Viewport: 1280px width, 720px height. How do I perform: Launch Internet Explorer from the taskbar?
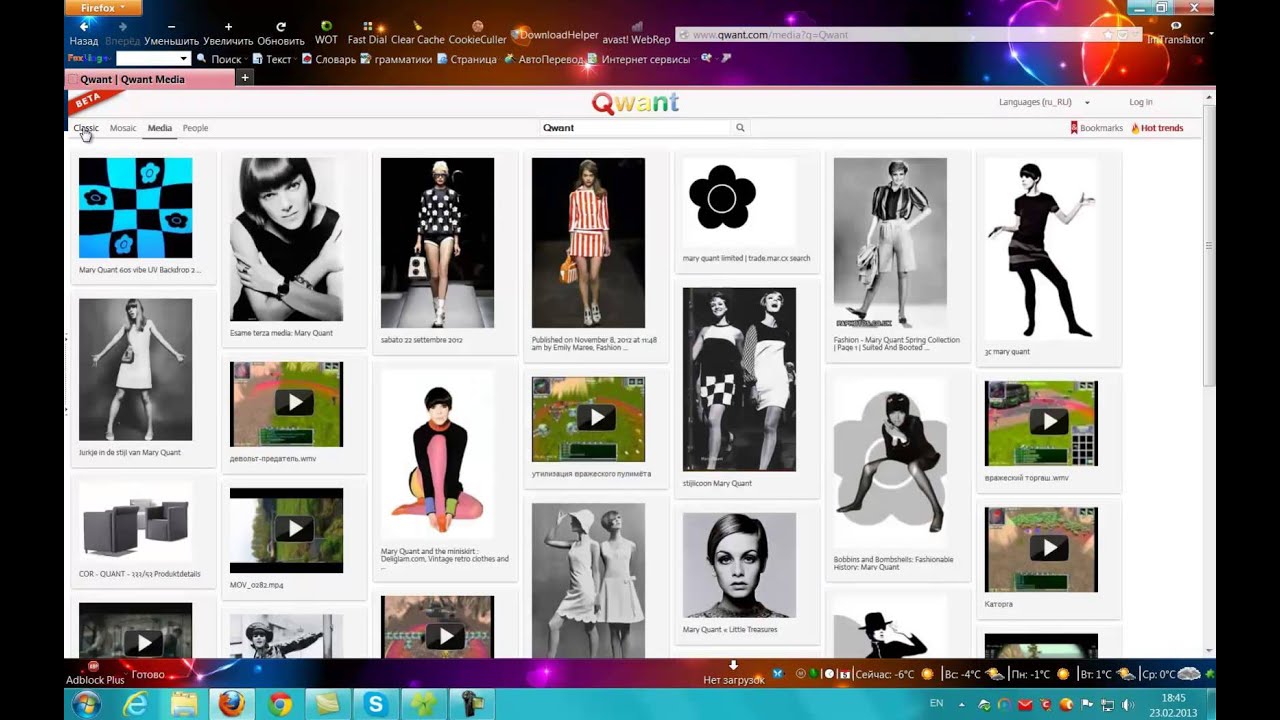(134, 704)
